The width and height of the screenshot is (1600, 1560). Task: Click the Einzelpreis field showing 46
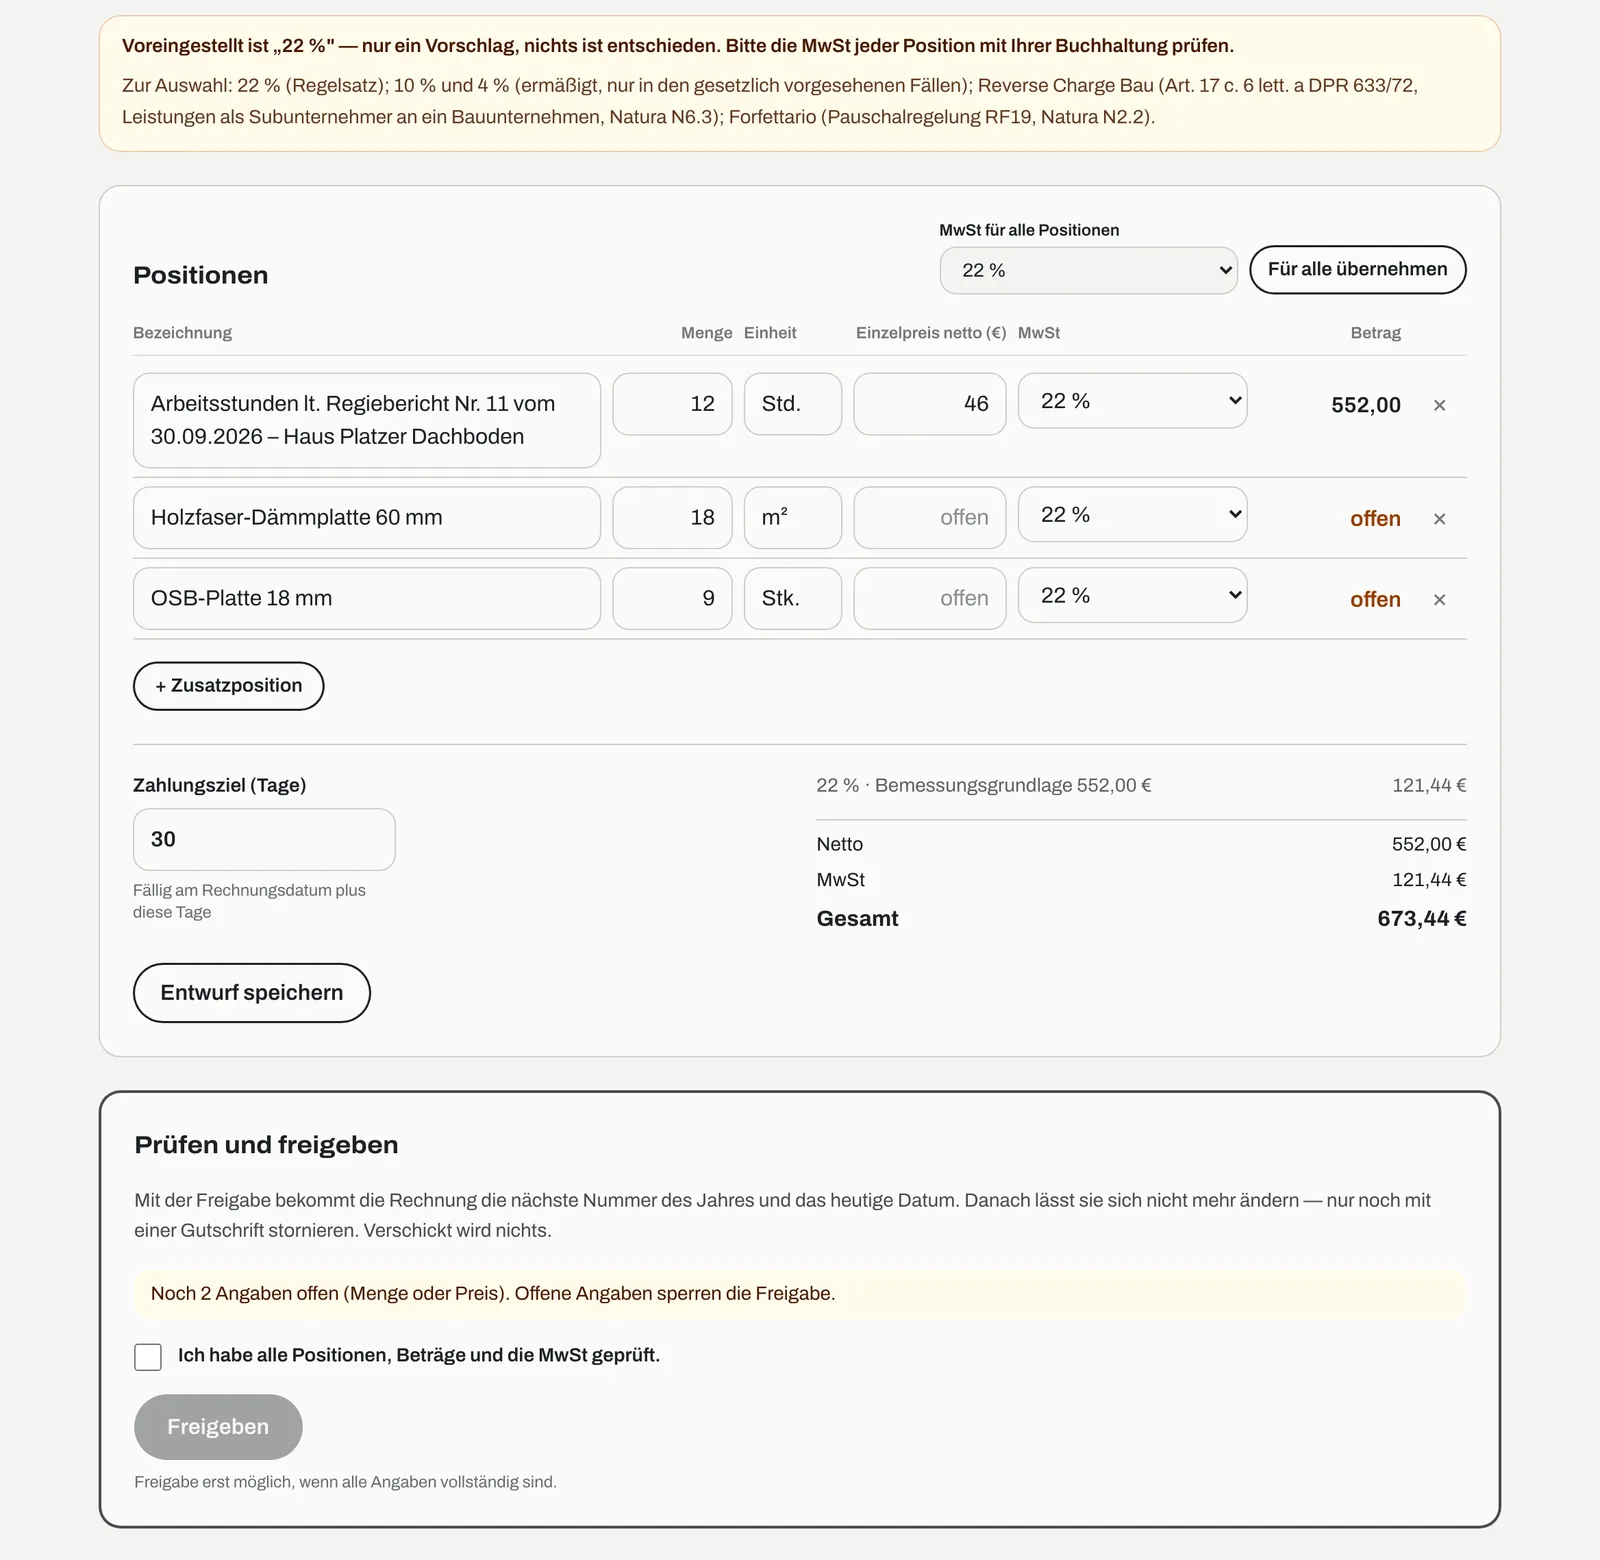(930, 404)
